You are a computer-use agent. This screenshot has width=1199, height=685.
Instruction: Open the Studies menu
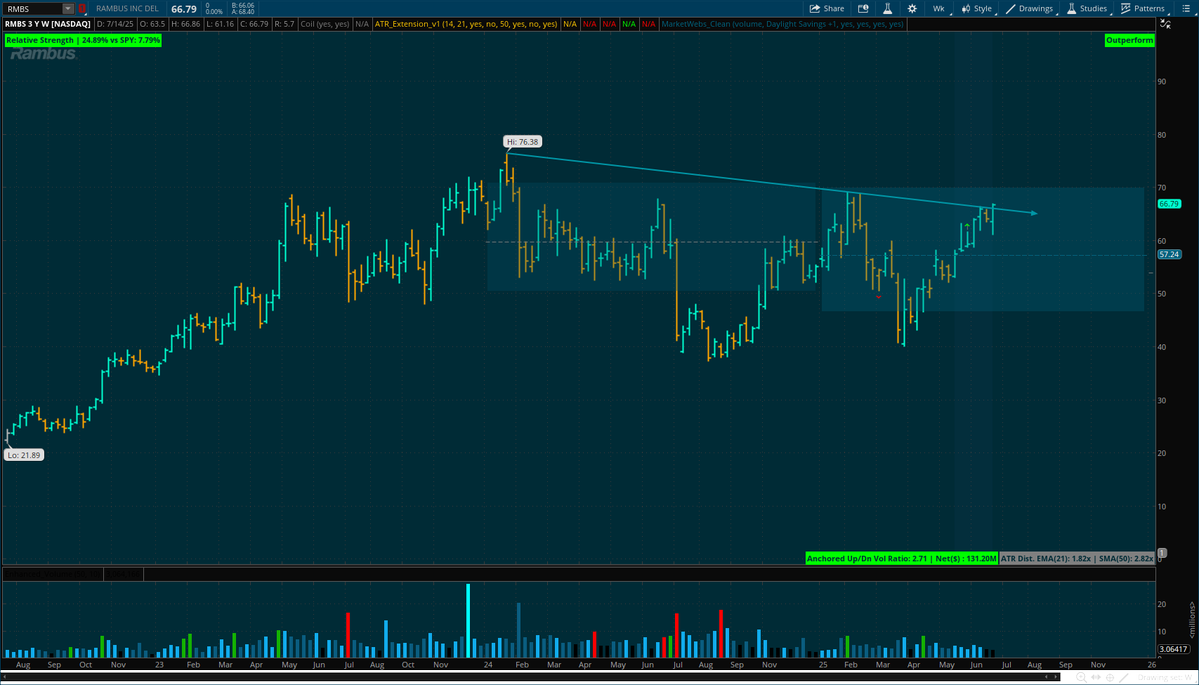tap(1087, 8)
